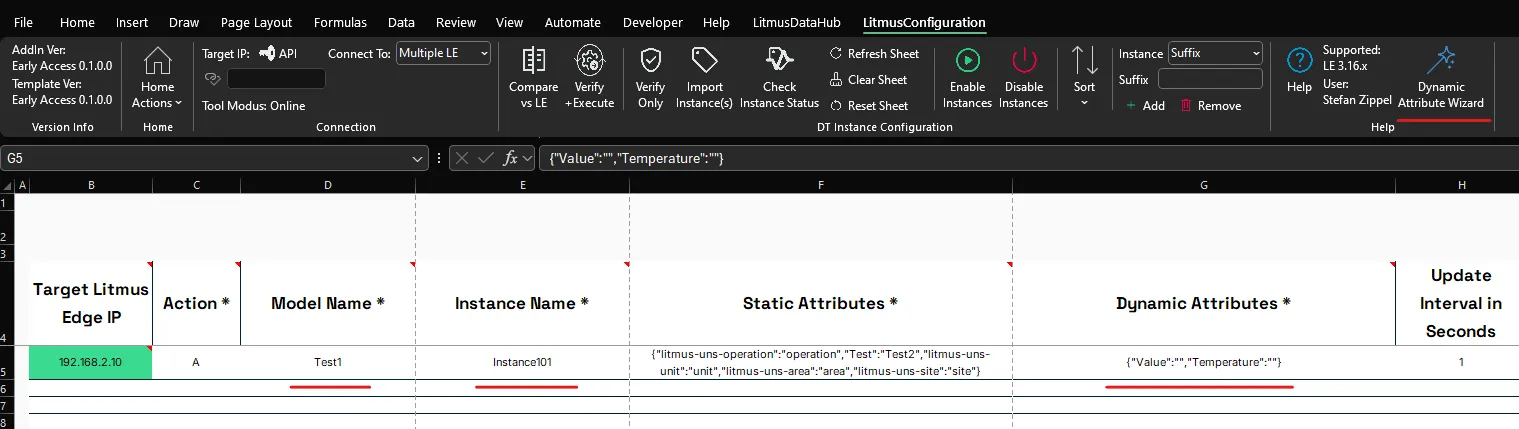Image resolution: width=1519 pixels, height=429 pixels.
Task: Open the Name Box dropdown arrow
Action: pyautogui.click(x=418, y=158)
